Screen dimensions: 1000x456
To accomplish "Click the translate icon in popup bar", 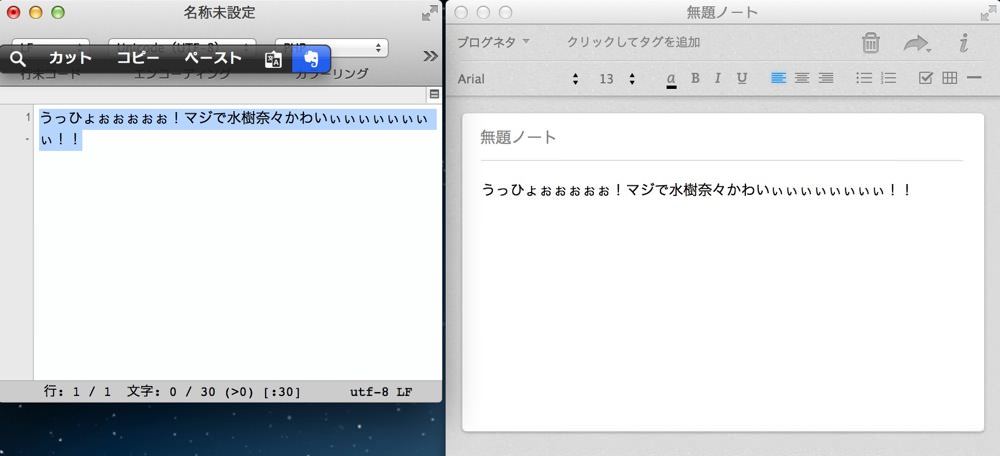I will point(273,59).
